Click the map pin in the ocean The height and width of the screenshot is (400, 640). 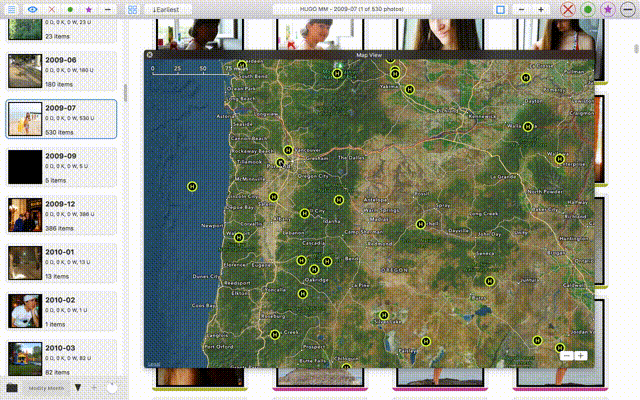coord(192,187)
